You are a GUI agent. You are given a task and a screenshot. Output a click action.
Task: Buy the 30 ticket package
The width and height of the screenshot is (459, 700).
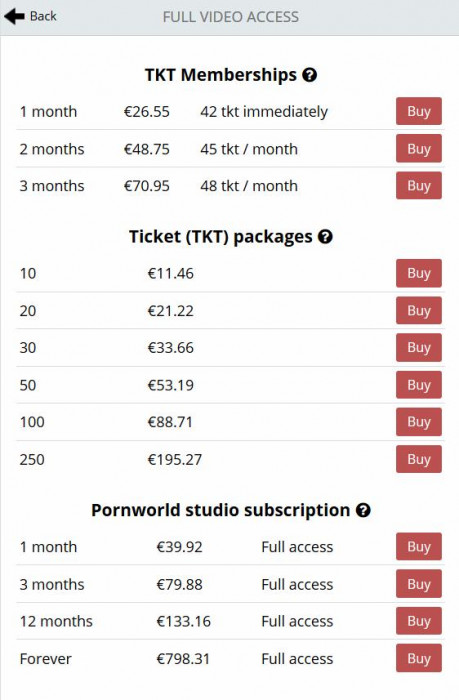click(x=419, y=347)
